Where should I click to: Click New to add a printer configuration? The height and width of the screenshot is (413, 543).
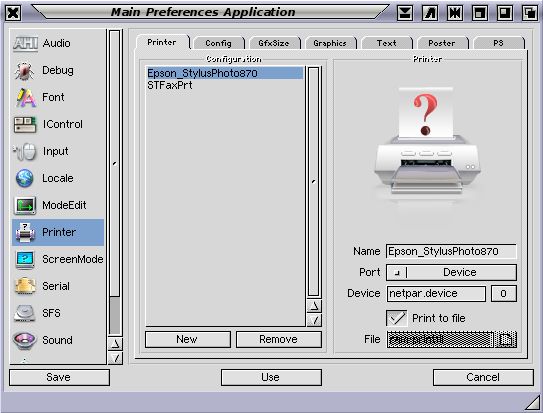[x=188, y=339]
